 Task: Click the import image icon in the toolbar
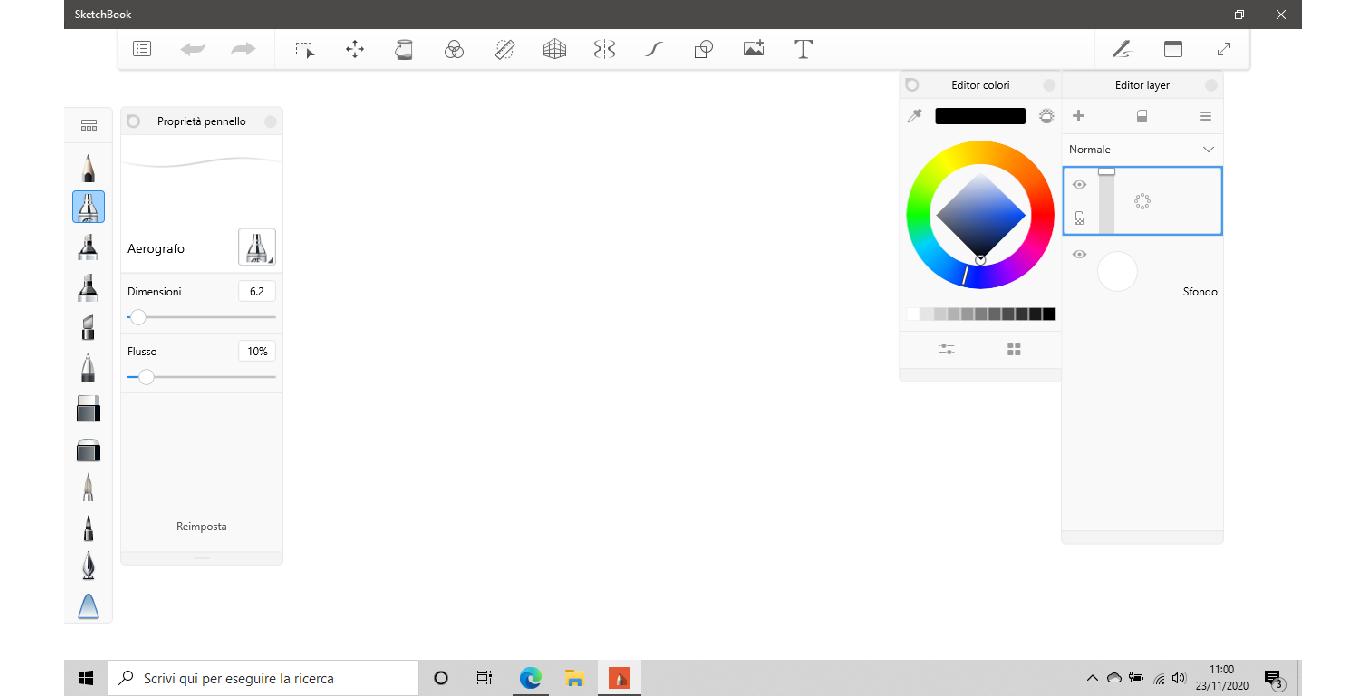753,48
